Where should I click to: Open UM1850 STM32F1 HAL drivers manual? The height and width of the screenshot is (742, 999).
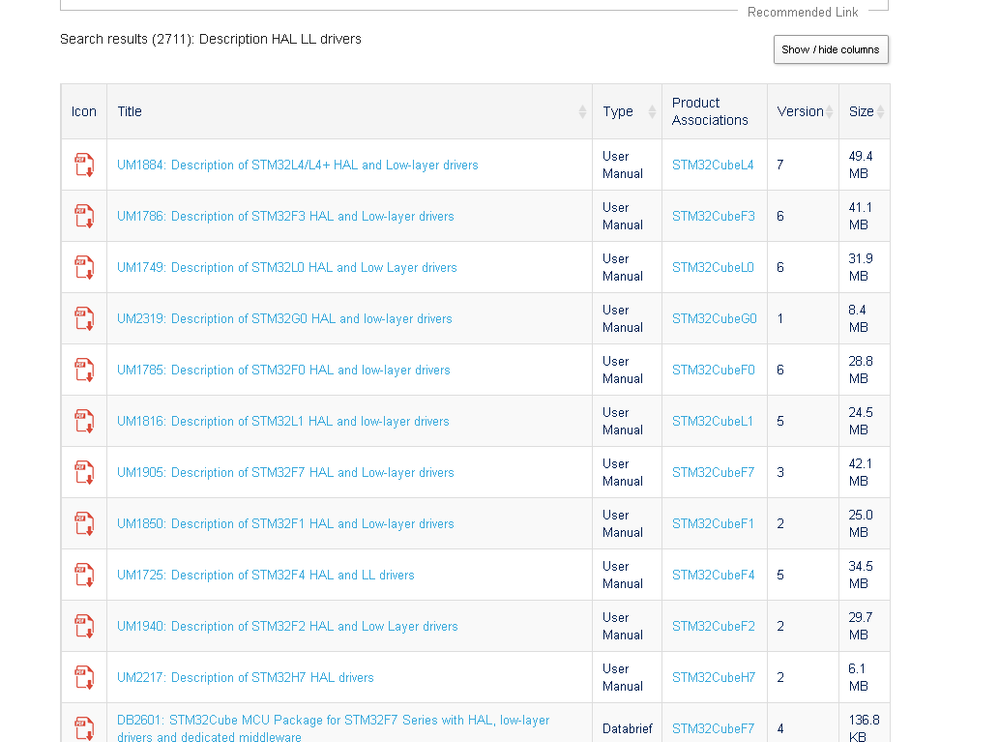click(x=285, y=524)
